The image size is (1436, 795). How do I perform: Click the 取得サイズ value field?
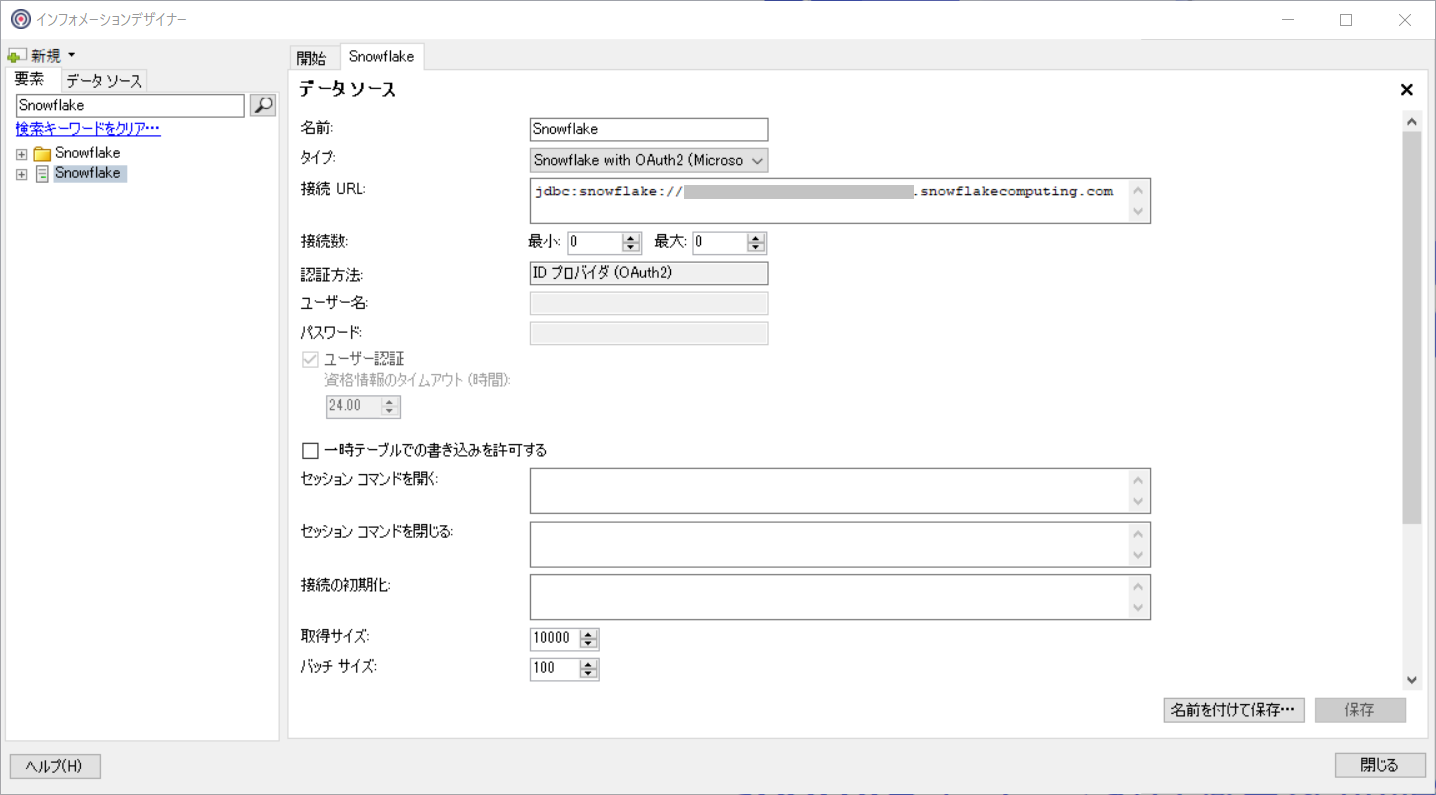[555, 639]
